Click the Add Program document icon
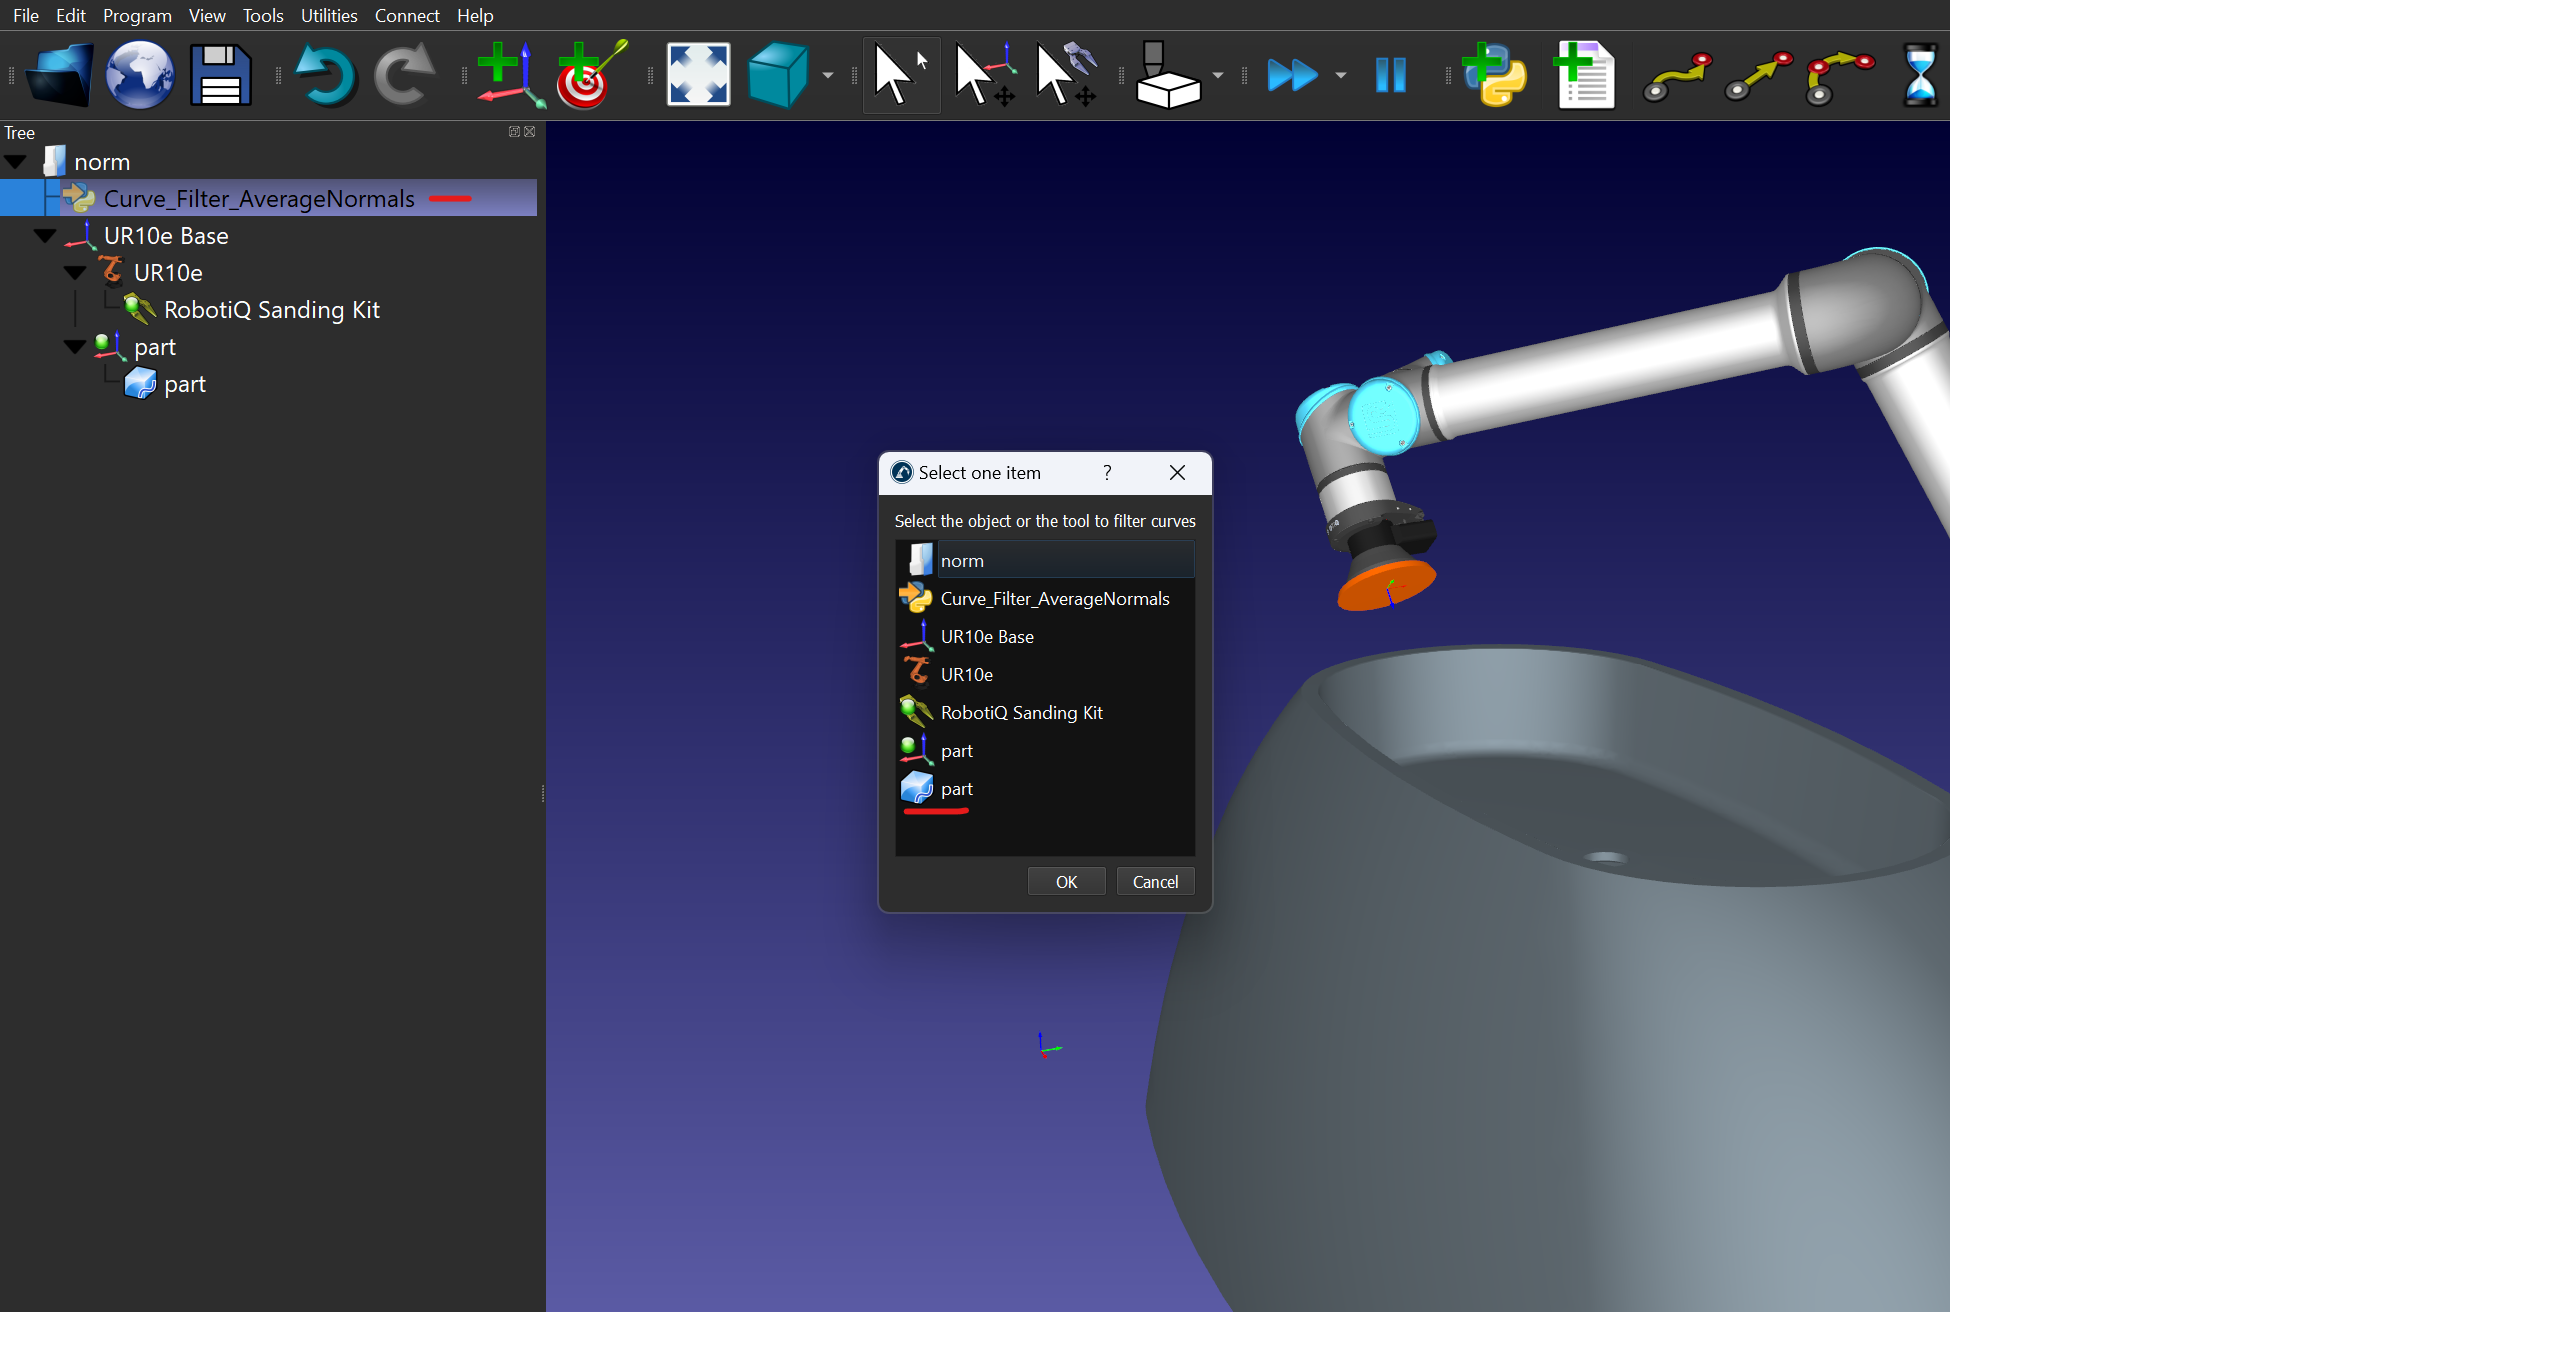 (1585, 76)
